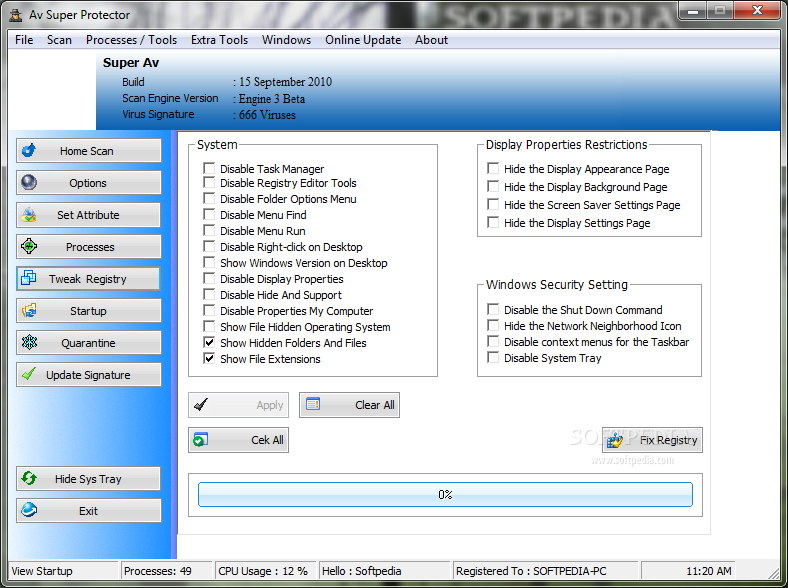Open the Windows menu
Screen dimensions: 788x588
coord(286,40)
